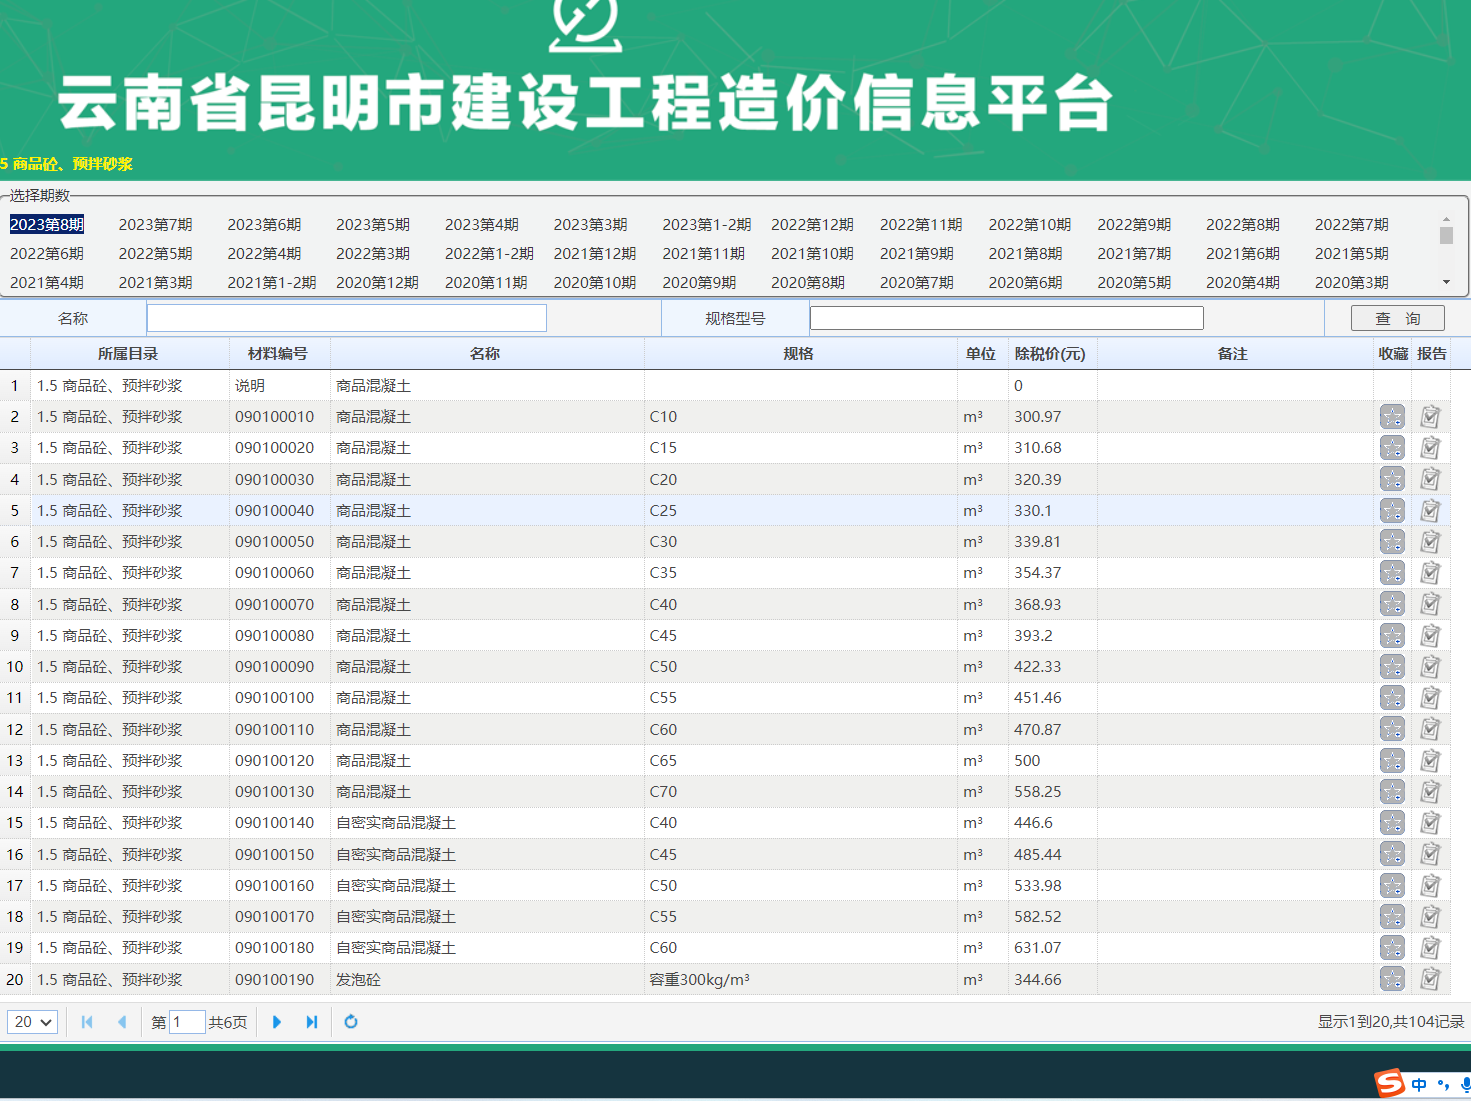1471x1101 pixels.
Task: Click the 查询 search button
Action: [1398, 319]
